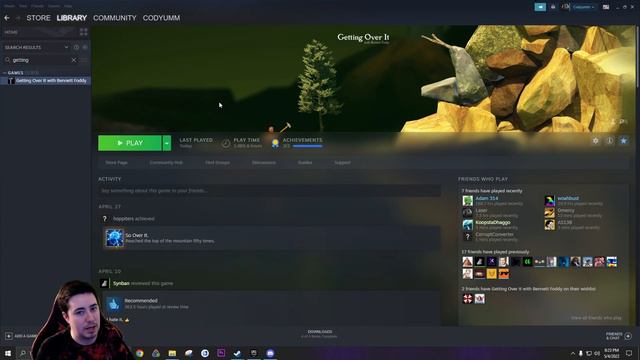This screenshot has width=640, height=360.
Task: Open friend woahbust's avatar
Action: tap(549, 200)
